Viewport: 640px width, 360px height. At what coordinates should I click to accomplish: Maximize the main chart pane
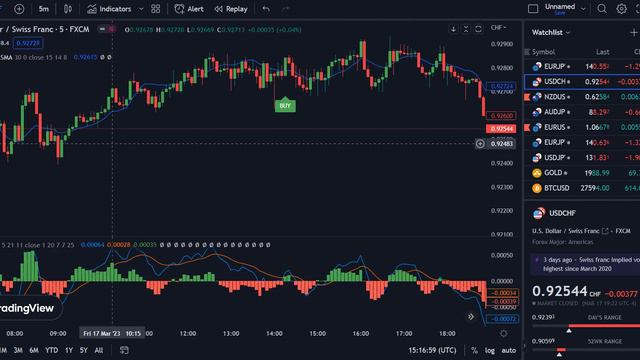tap(478, 29)
